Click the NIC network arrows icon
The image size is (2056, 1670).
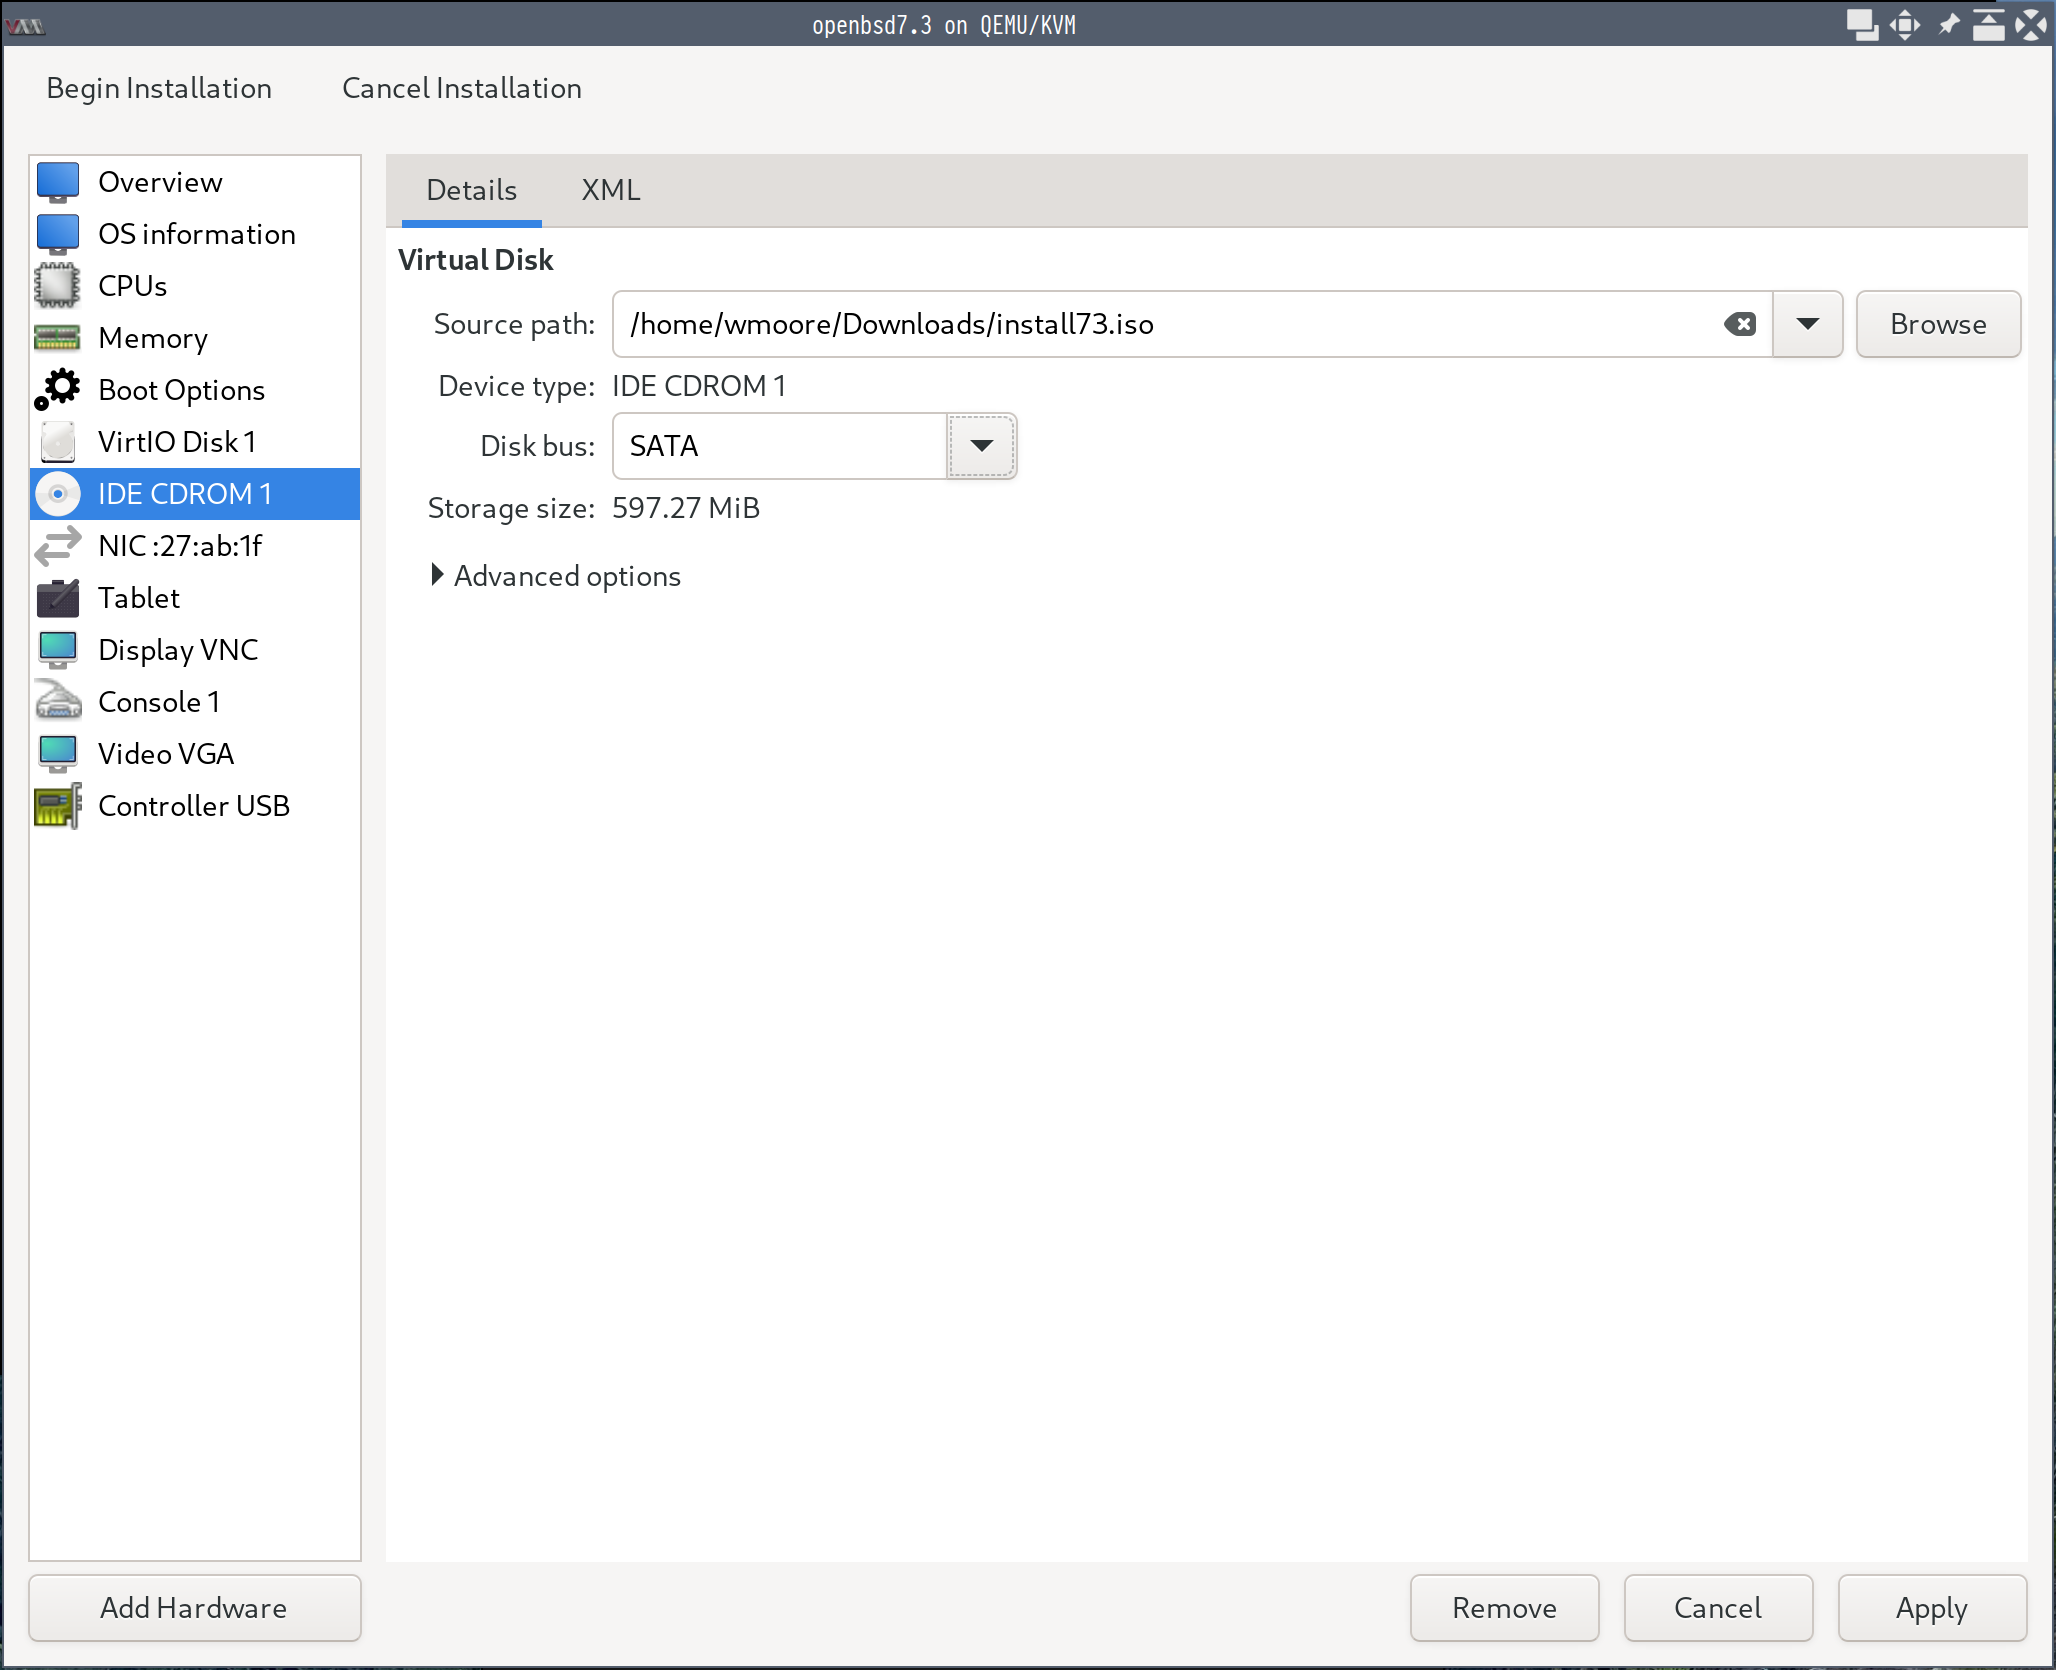(x=58, y=546)
